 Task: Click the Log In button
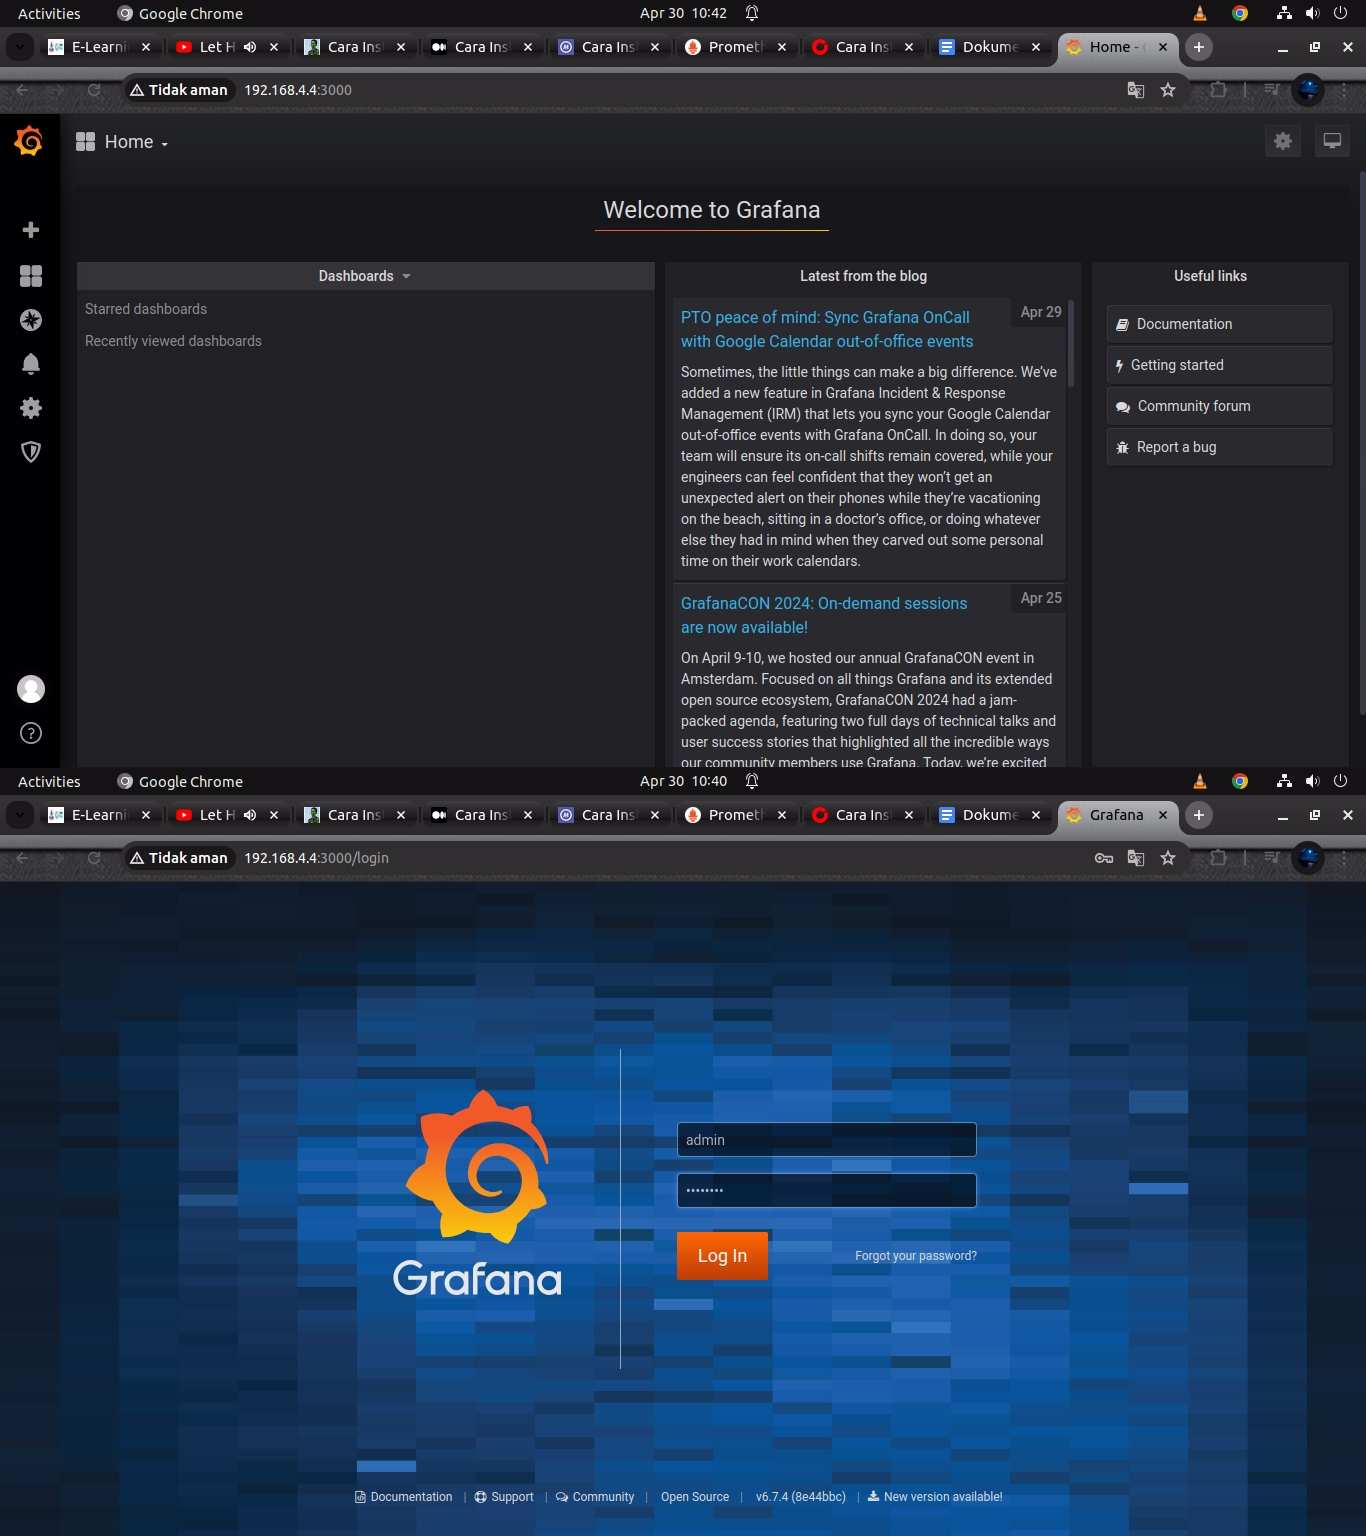(722, 1256)
